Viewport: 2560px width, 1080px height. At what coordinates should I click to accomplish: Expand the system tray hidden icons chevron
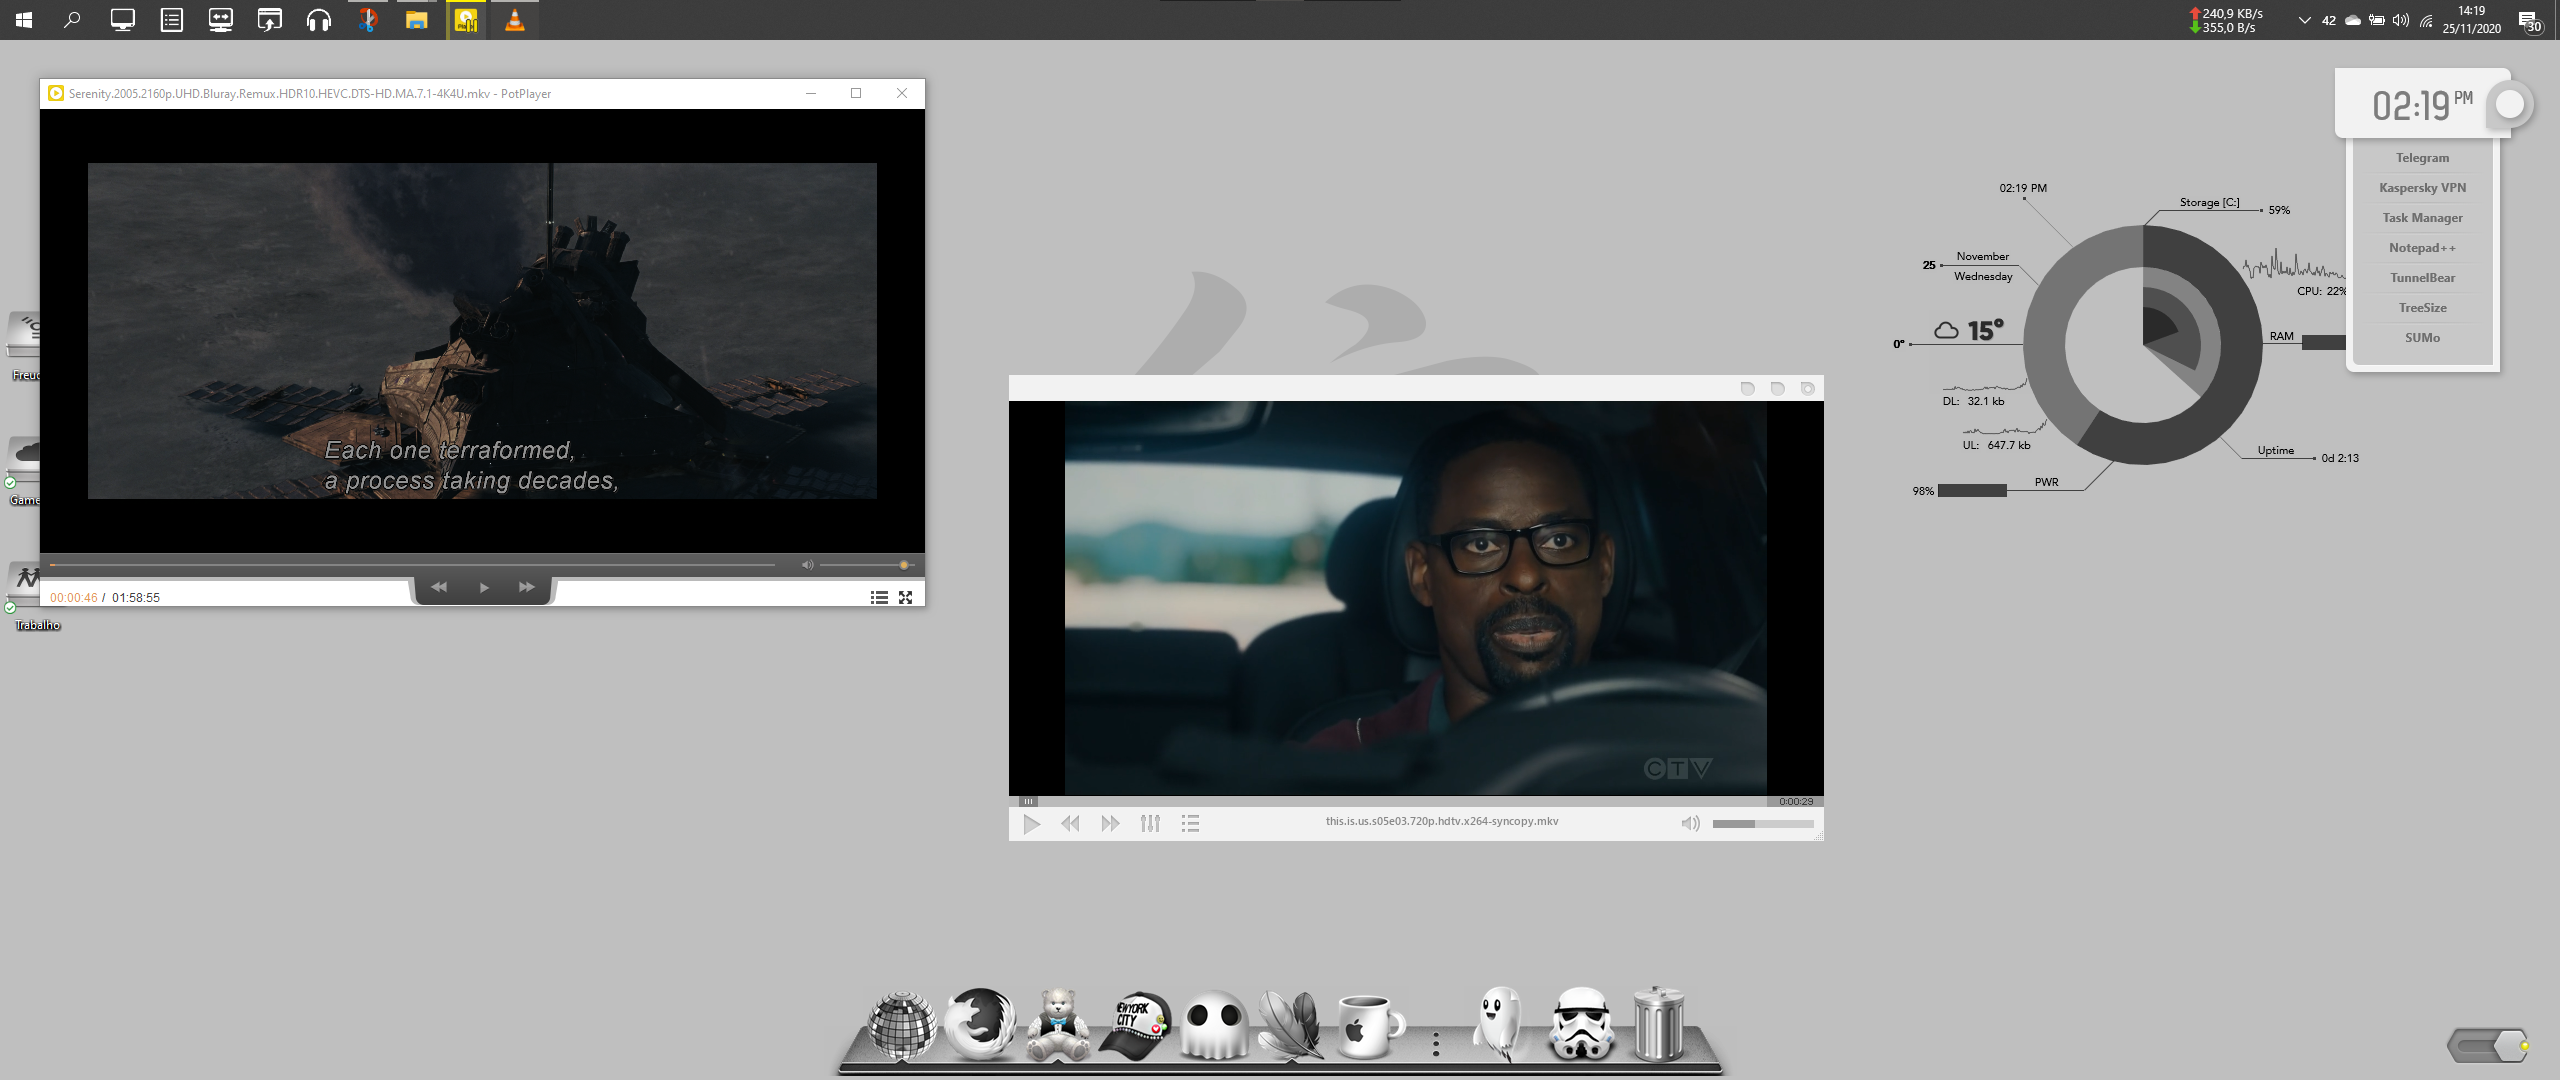2304,20
